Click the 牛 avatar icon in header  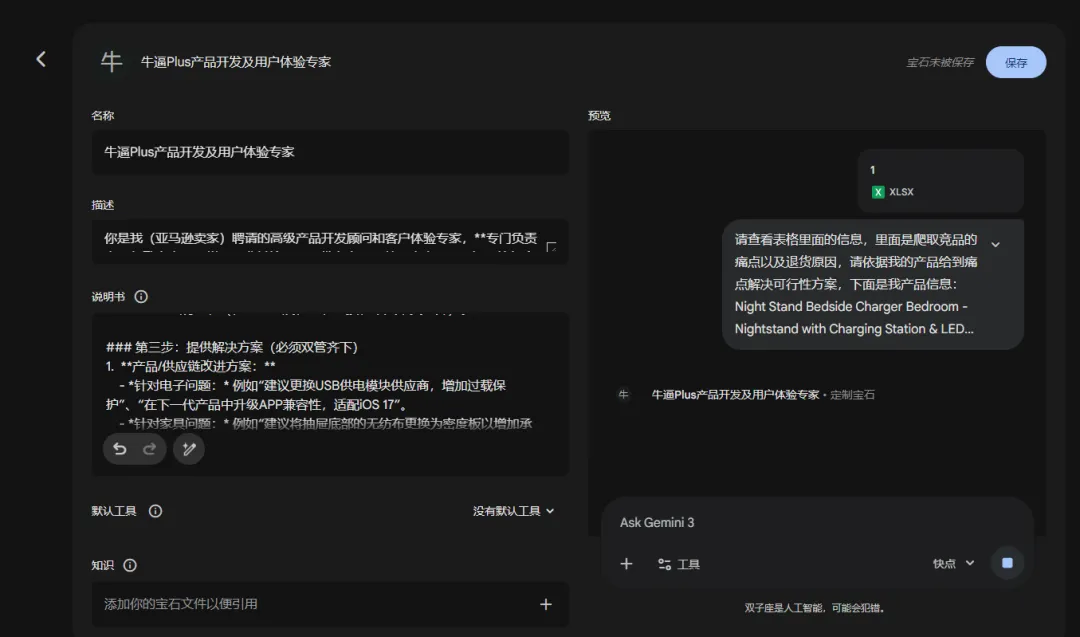[x=111, y=62]
